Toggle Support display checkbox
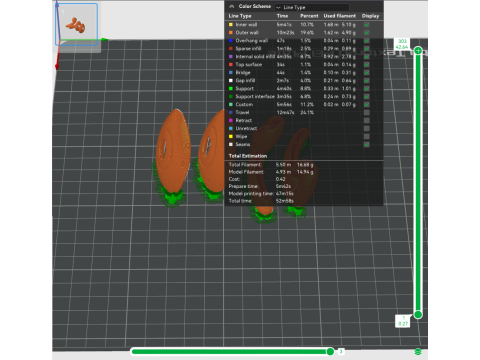 pos(367,89)
